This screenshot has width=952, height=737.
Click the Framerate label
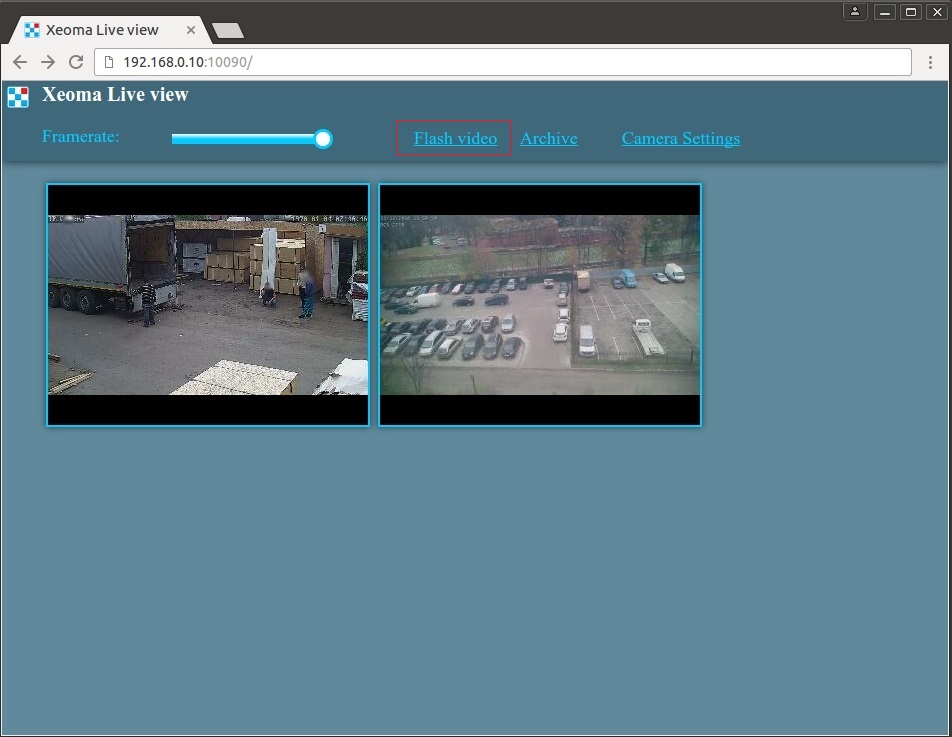[x=81, y=137]
